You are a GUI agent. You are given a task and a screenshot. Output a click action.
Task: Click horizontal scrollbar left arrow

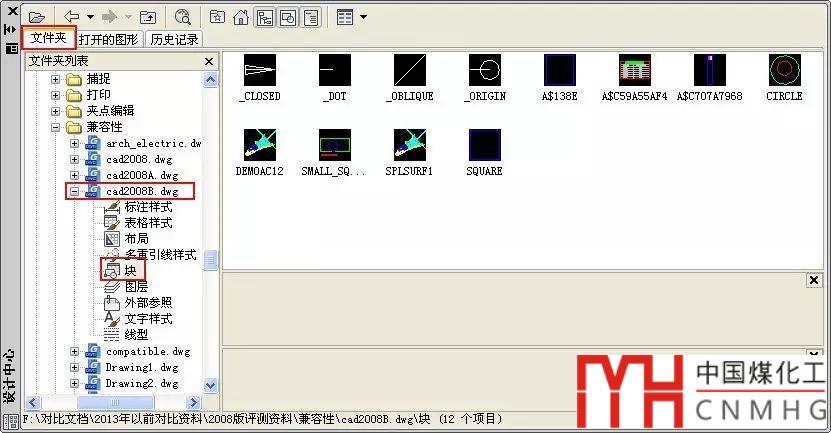coord(33,403)
